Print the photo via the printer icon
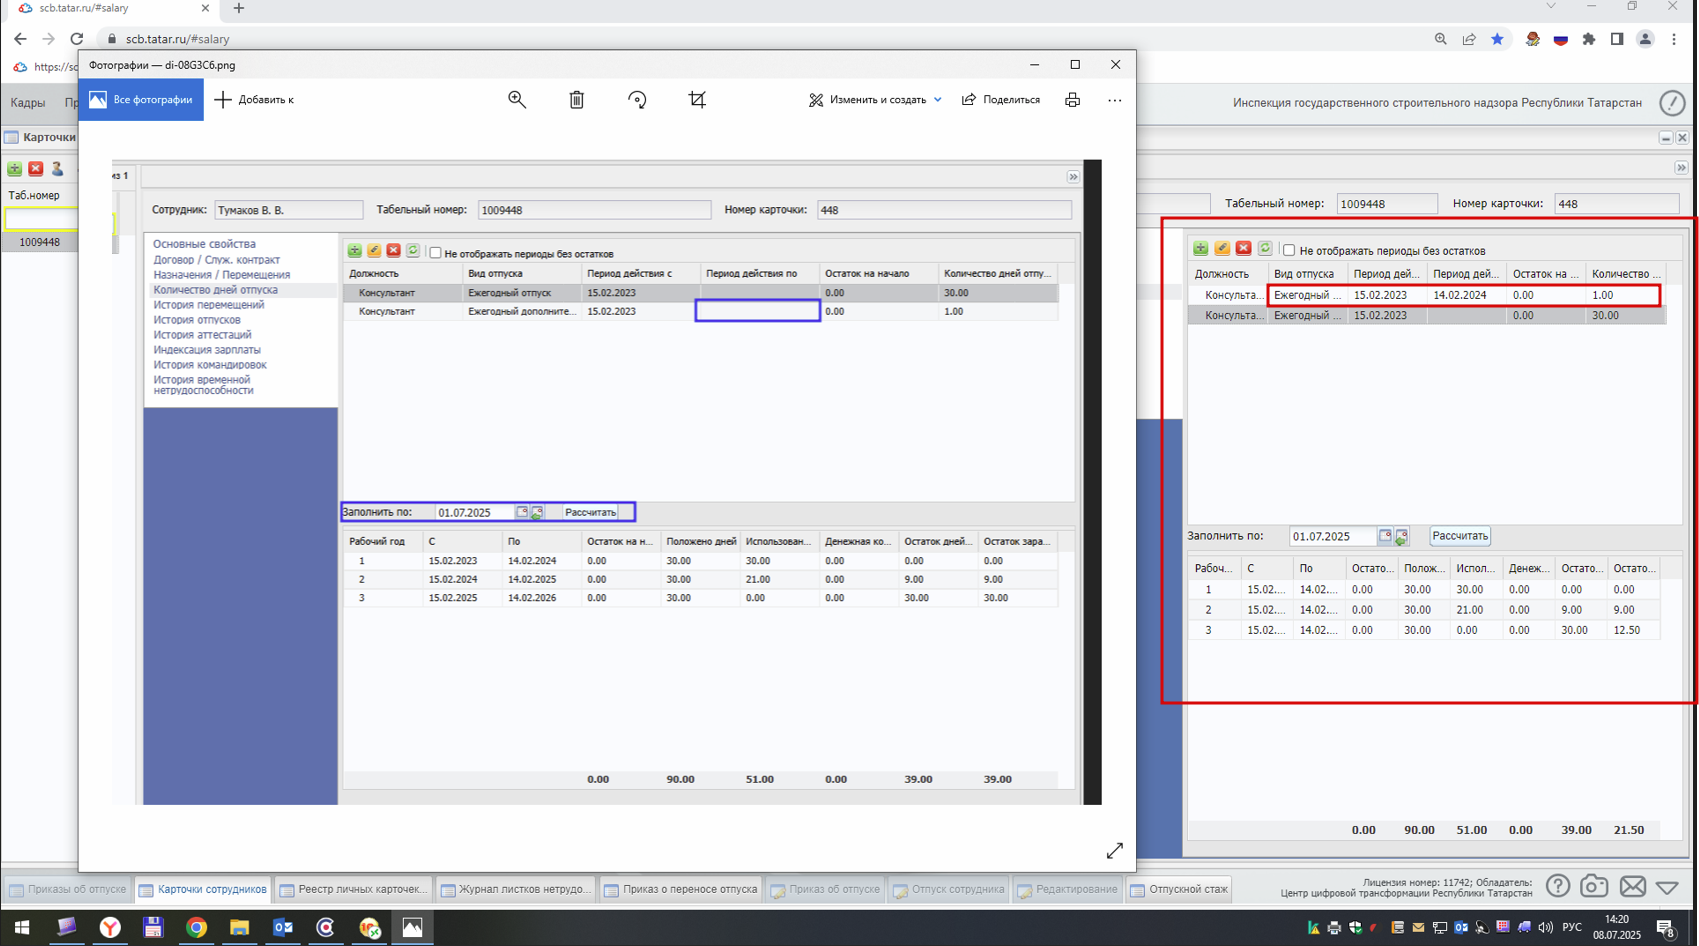This screenshot has height=946, width=1699. 1072,99
